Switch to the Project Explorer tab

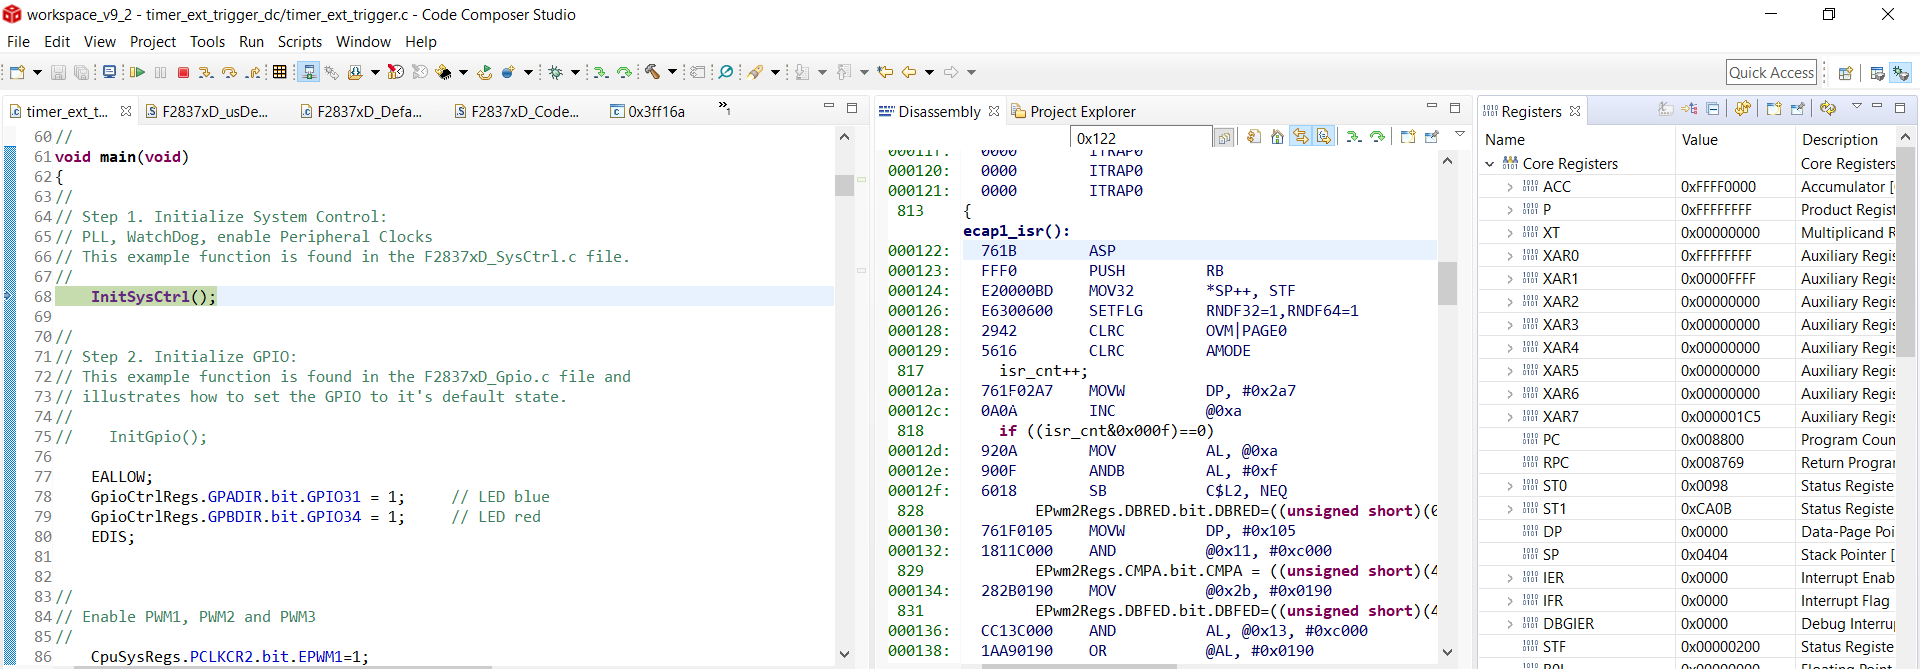(x=1082, y=112)
